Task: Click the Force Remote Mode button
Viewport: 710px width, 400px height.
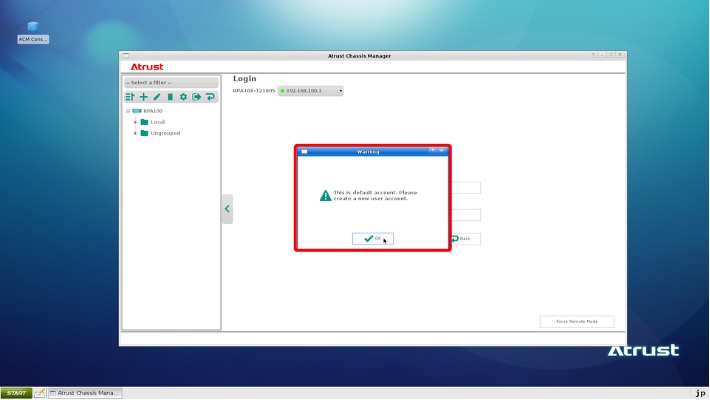Action: click(577, 321)
